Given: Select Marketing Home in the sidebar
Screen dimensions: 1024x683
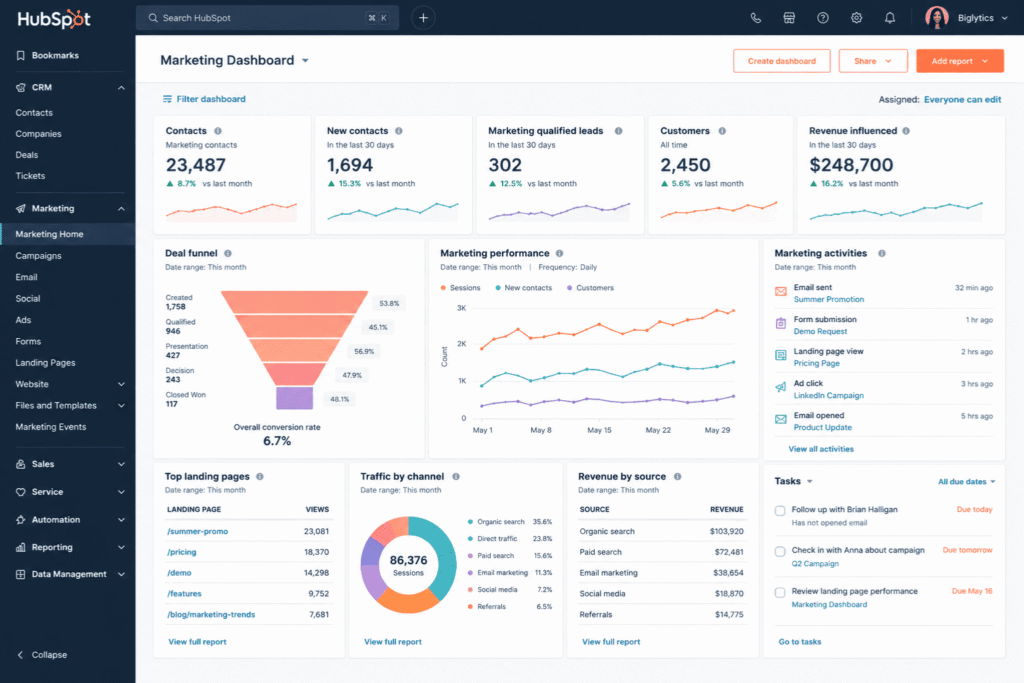Looking at the screenshot, I should tap(68, 234).
